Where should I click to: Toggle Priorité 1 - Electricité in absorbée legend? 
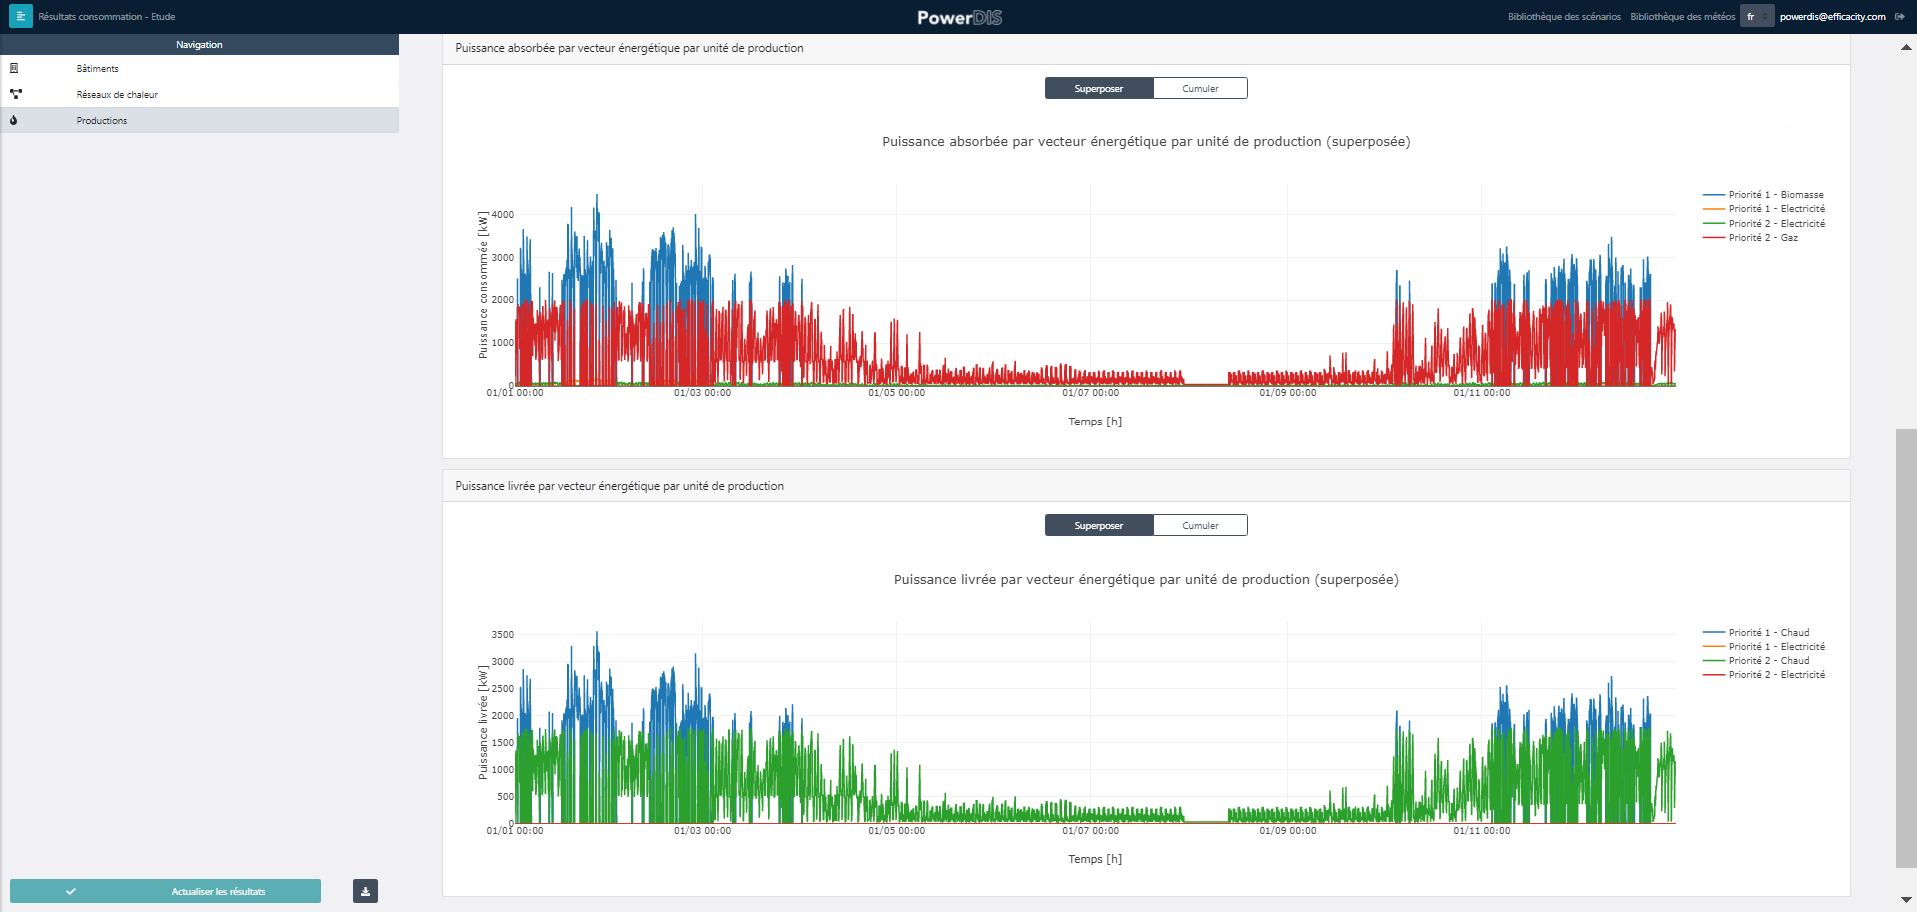pyautogui.click(x=1764, y=209)
